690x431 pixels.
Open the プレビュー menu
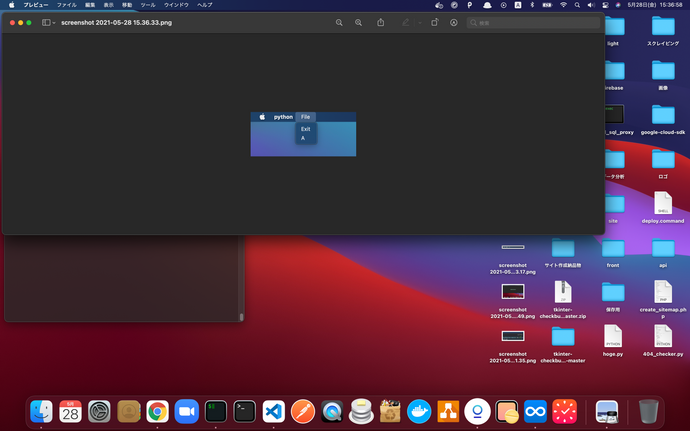click(36, 5)
